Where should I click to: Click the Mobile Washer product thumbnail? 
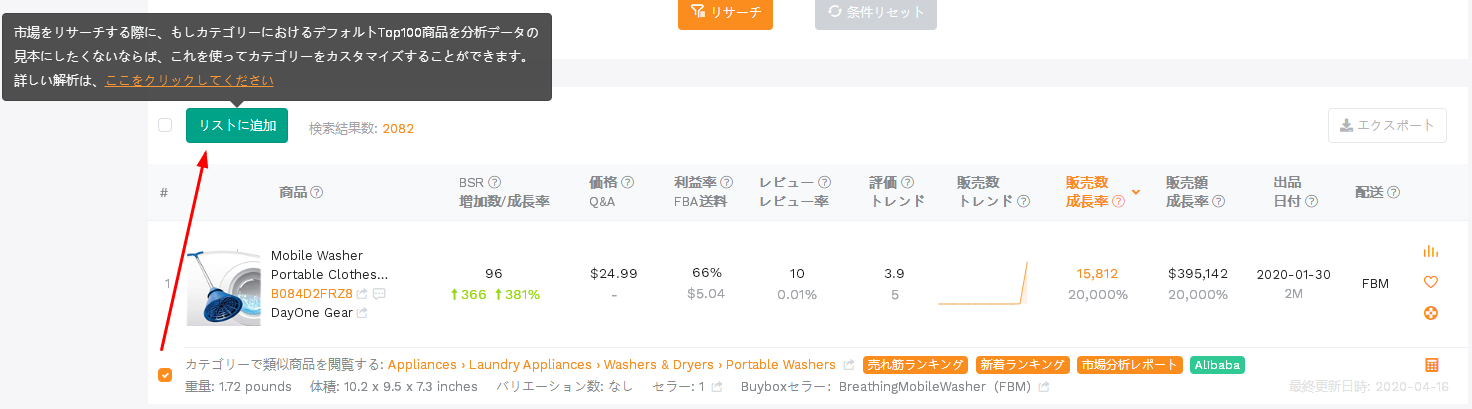[x=223, y=288]
